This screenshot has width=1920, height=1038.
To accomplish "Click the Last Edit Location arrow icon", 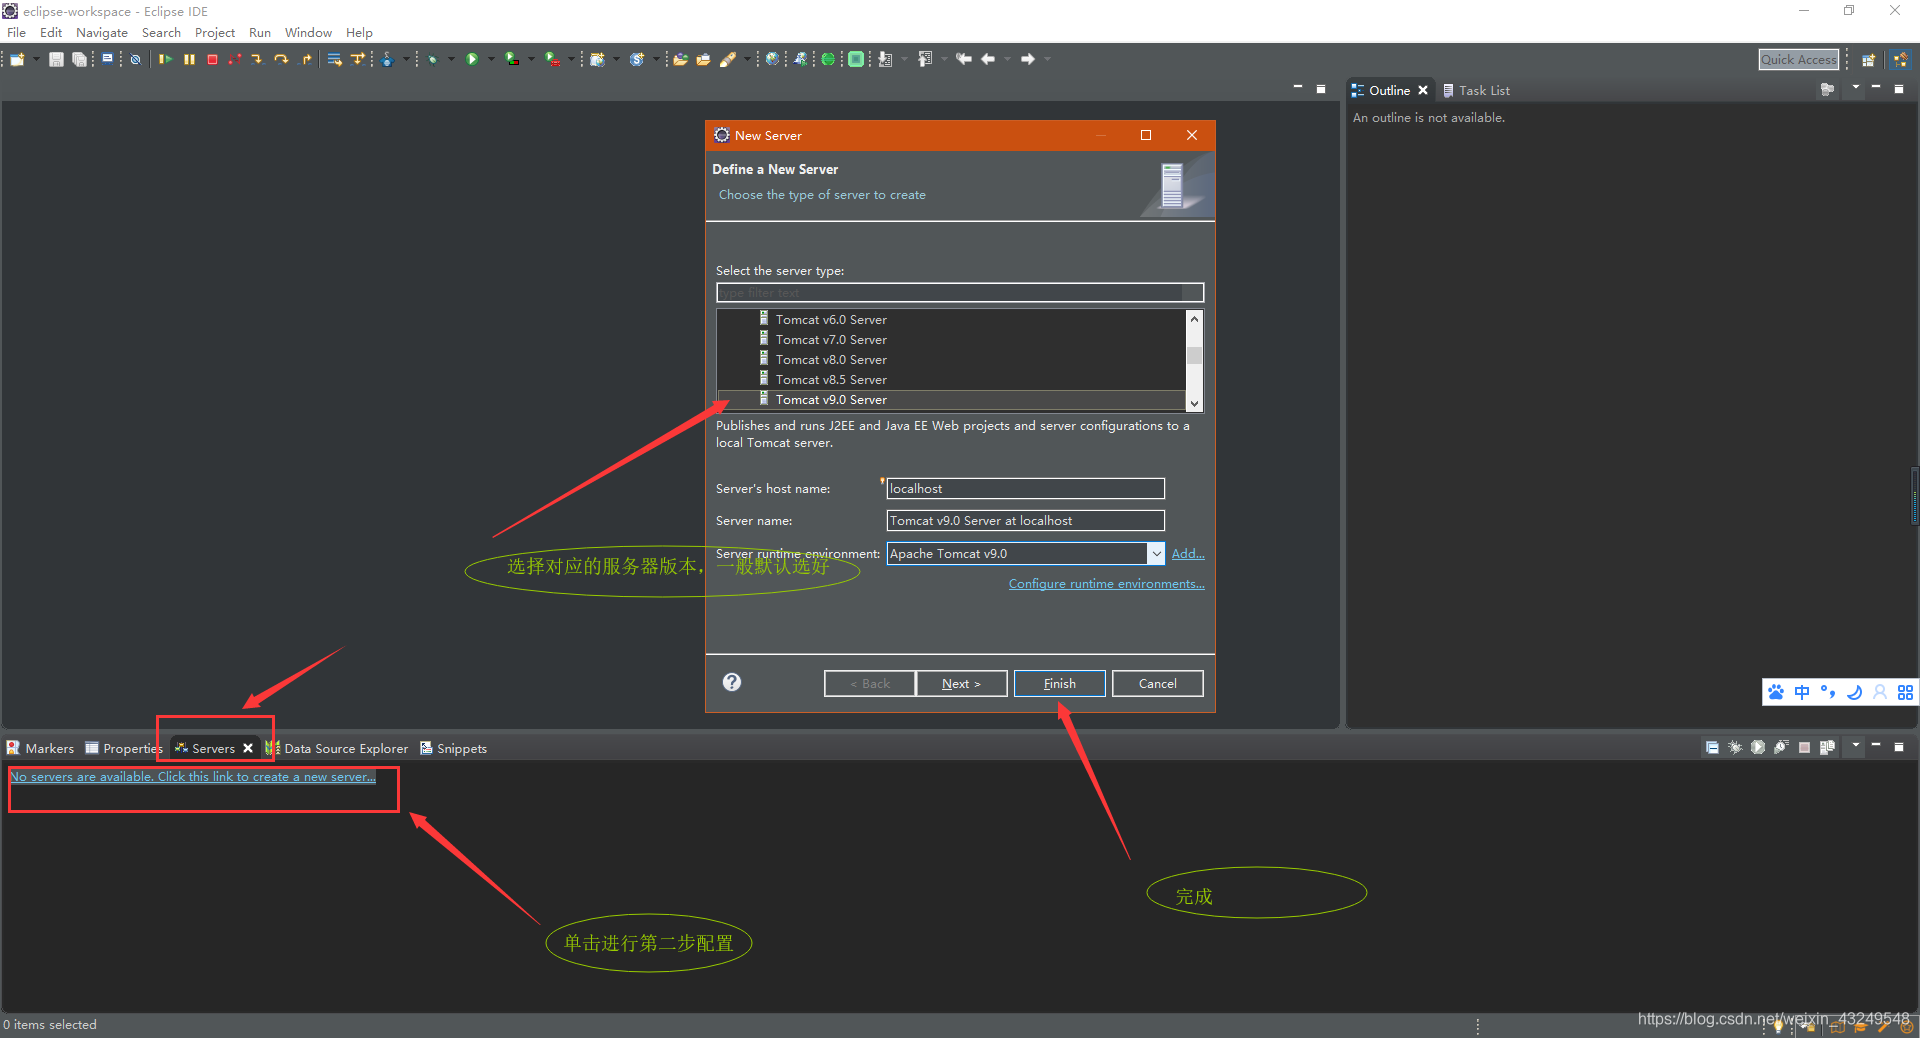I will 963,59.
